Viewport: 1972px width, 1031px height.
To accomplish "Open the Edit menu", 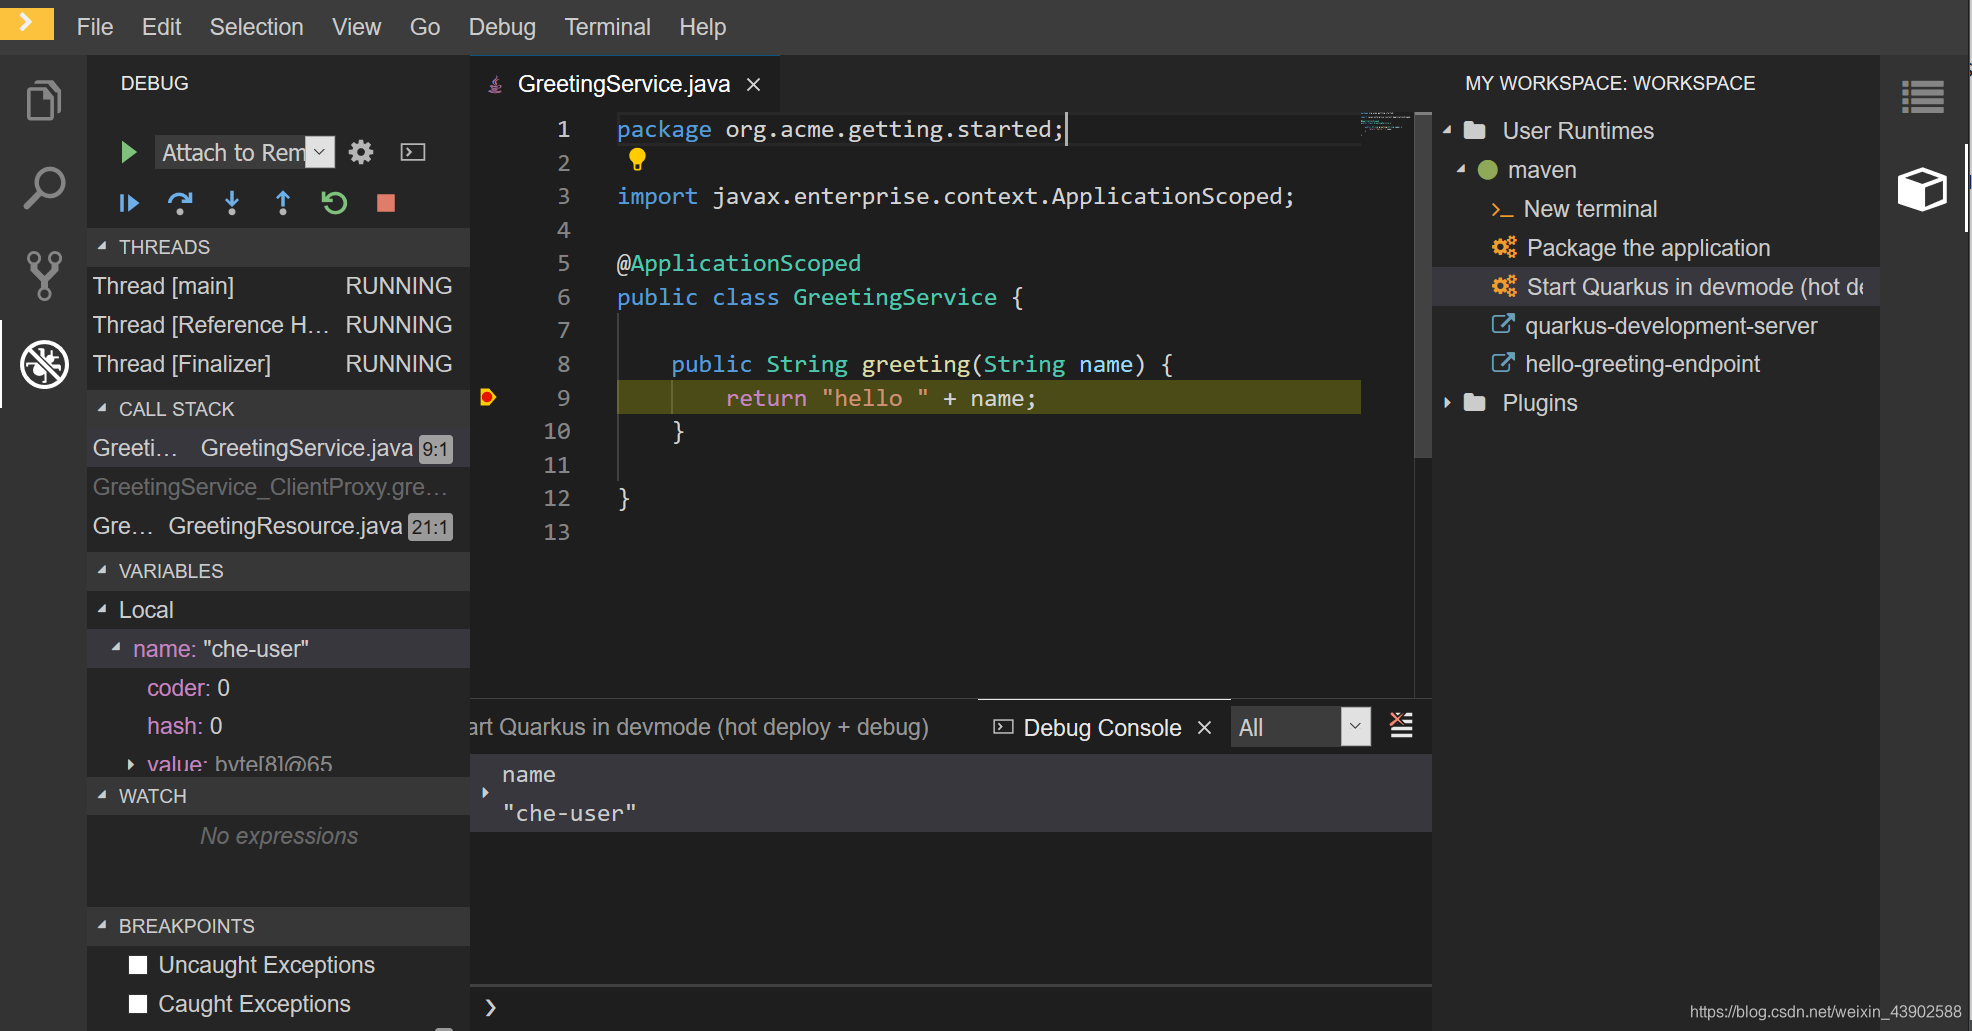I will 161,27.
